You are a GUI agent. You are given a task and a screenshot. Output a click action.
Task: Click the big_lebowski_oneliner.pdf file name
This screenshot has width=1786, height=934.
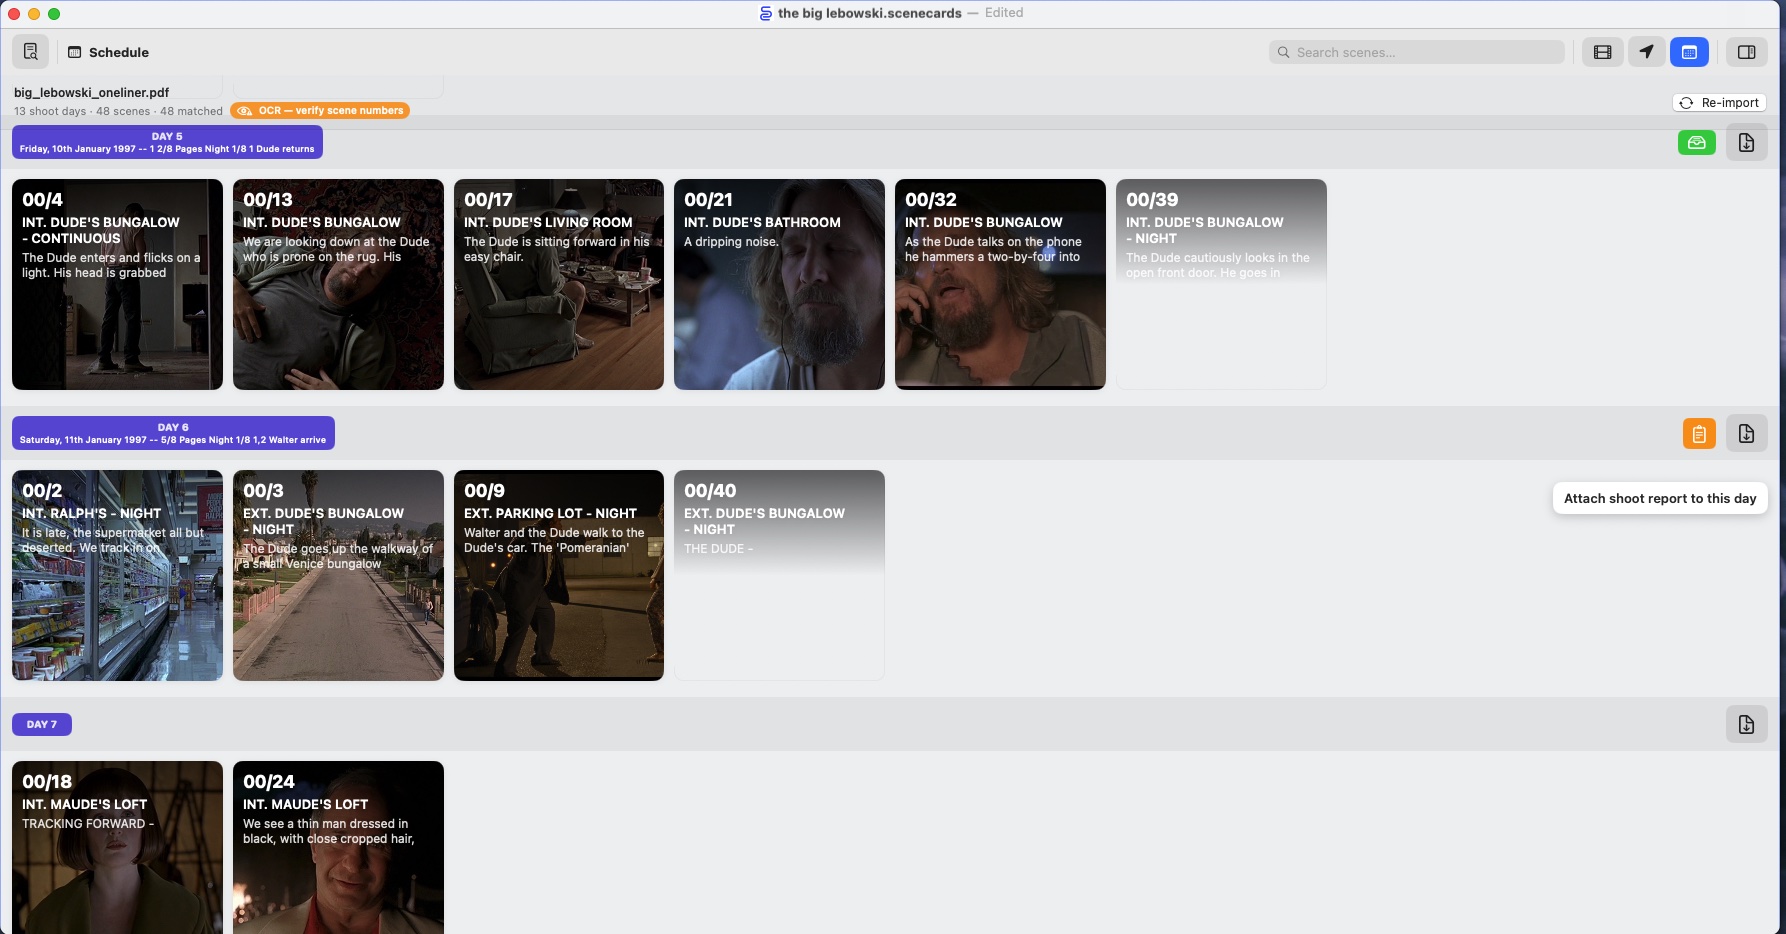tap(91, 92)
